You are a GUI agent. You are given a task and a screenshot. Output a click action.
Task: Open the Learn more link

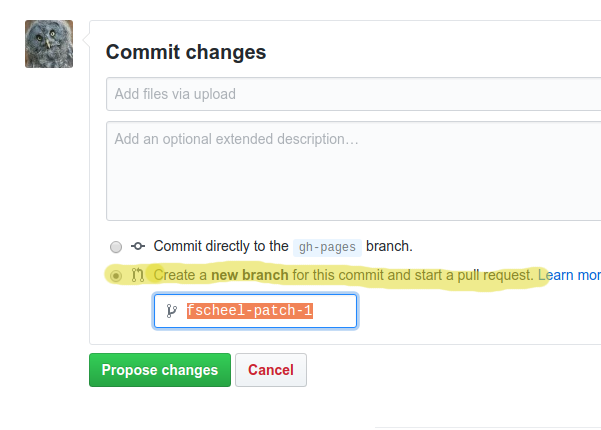[x=570, y=275]
